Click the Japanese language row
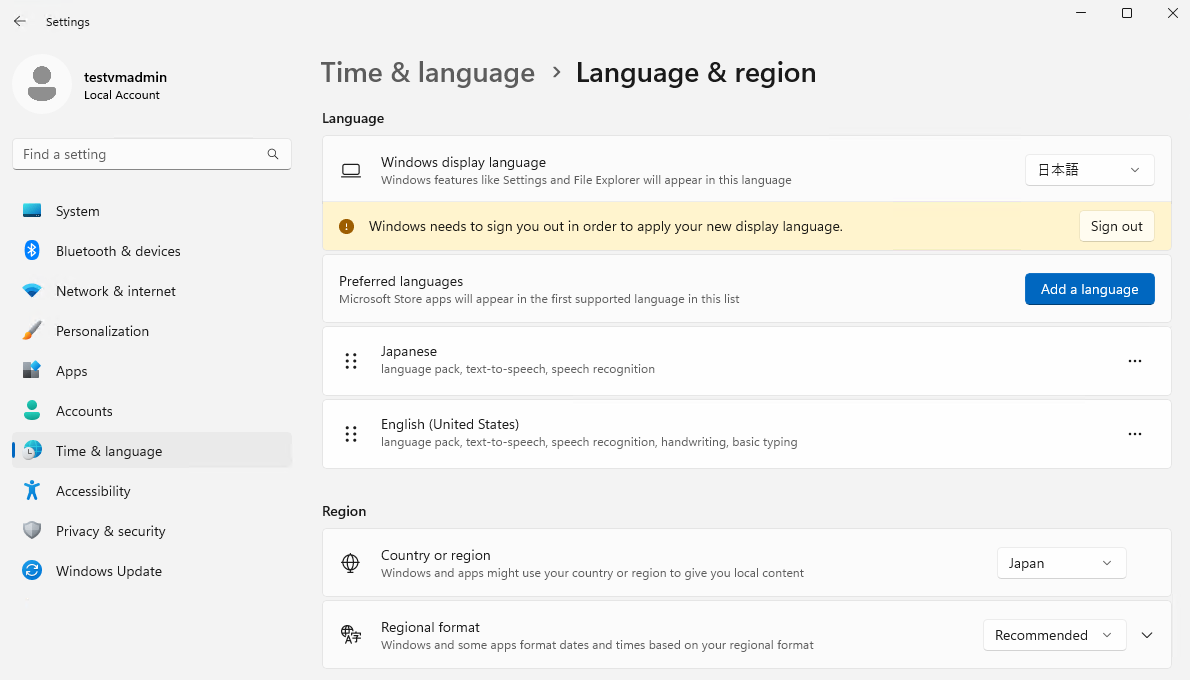 click(747, 360)
